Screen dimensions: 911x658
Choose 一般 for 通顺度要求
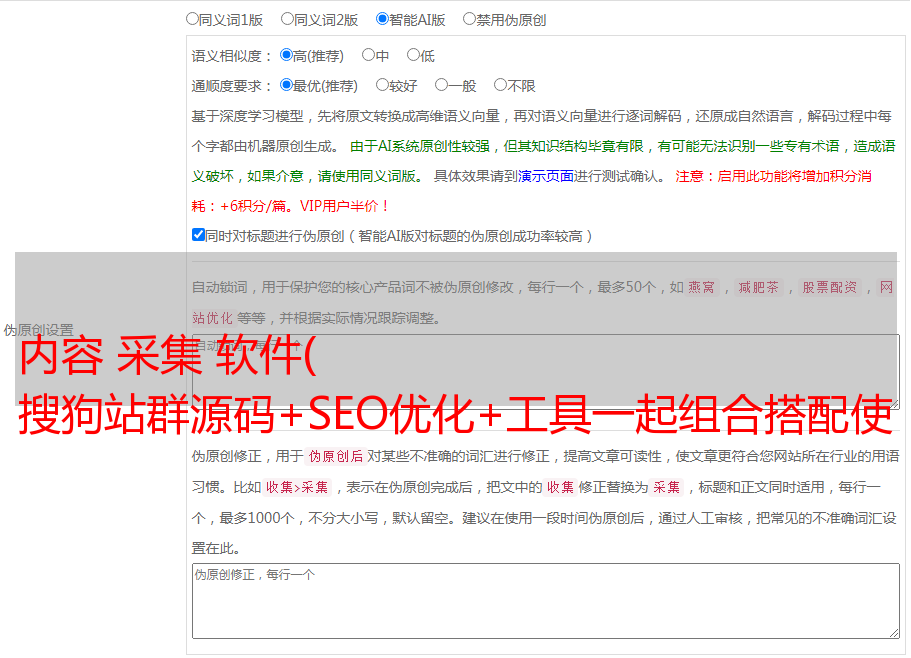tap(442, 86)
